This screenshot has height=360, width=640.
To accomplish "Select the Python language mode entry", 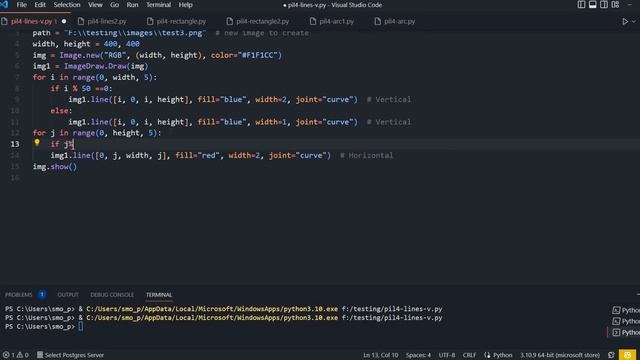I will click(498, 355).
